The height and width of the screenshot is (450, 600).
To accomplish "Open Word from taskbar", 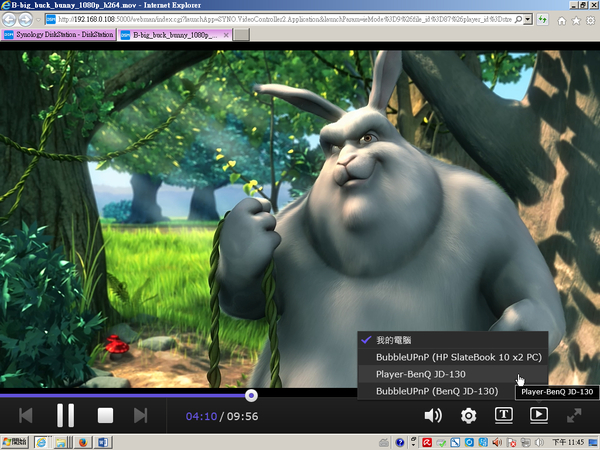I will click(103, 443).
